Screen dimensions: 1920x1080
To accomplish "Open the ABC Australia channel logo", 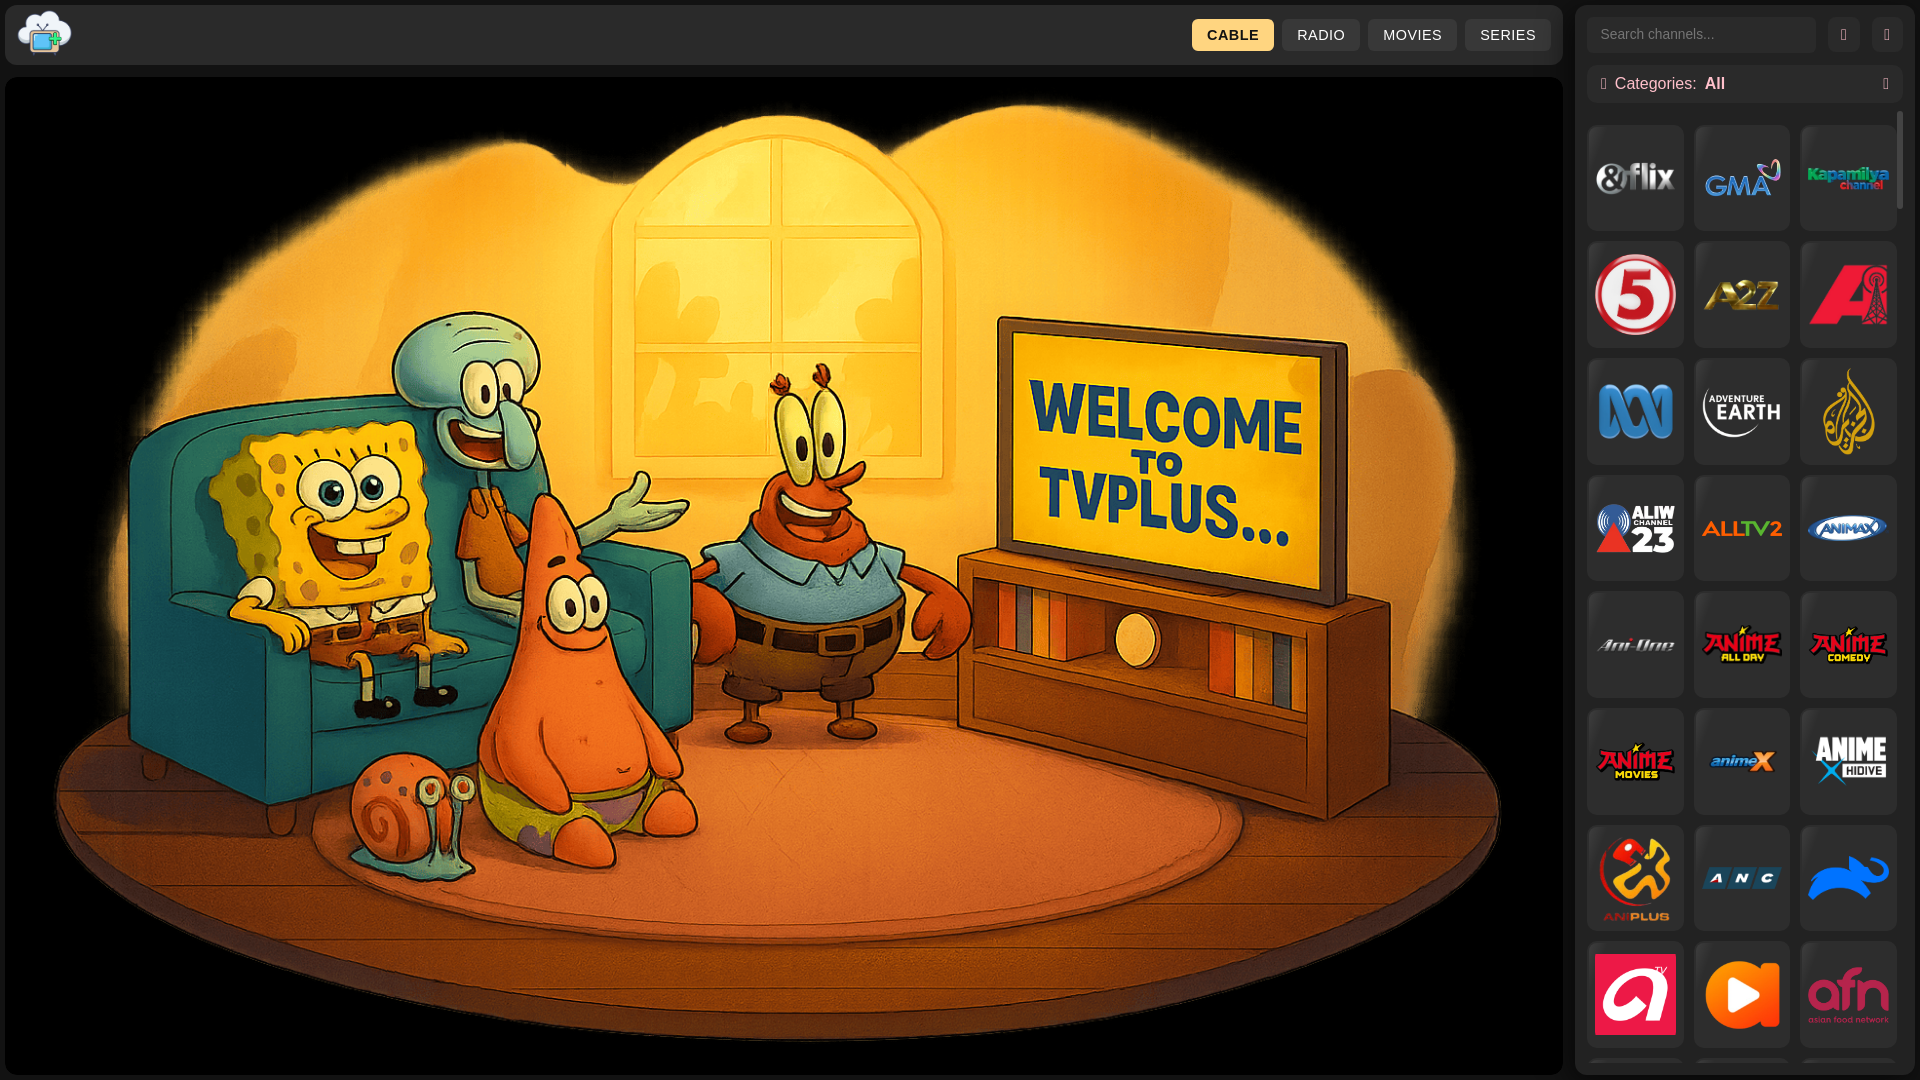I will [1635, 411].
